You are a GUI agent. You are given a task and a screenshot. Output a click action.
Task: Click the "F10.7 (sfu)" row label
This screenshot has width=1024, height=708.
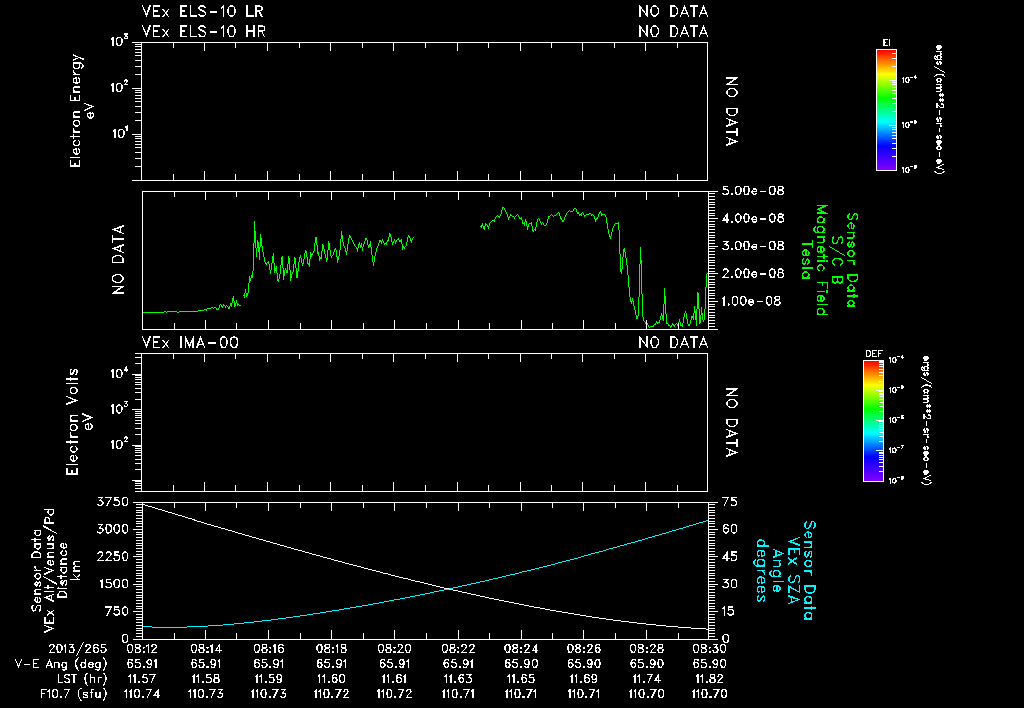72,694
